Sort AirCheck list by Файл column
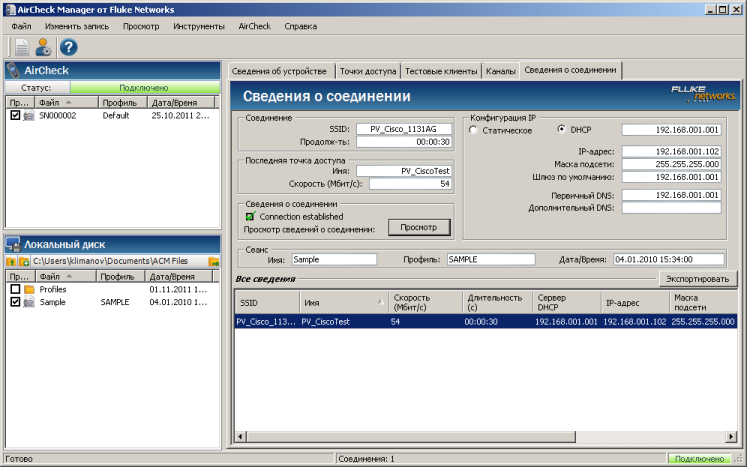This screenshot has height=467, width=747. pyautogui.click(x=67, y=102)
